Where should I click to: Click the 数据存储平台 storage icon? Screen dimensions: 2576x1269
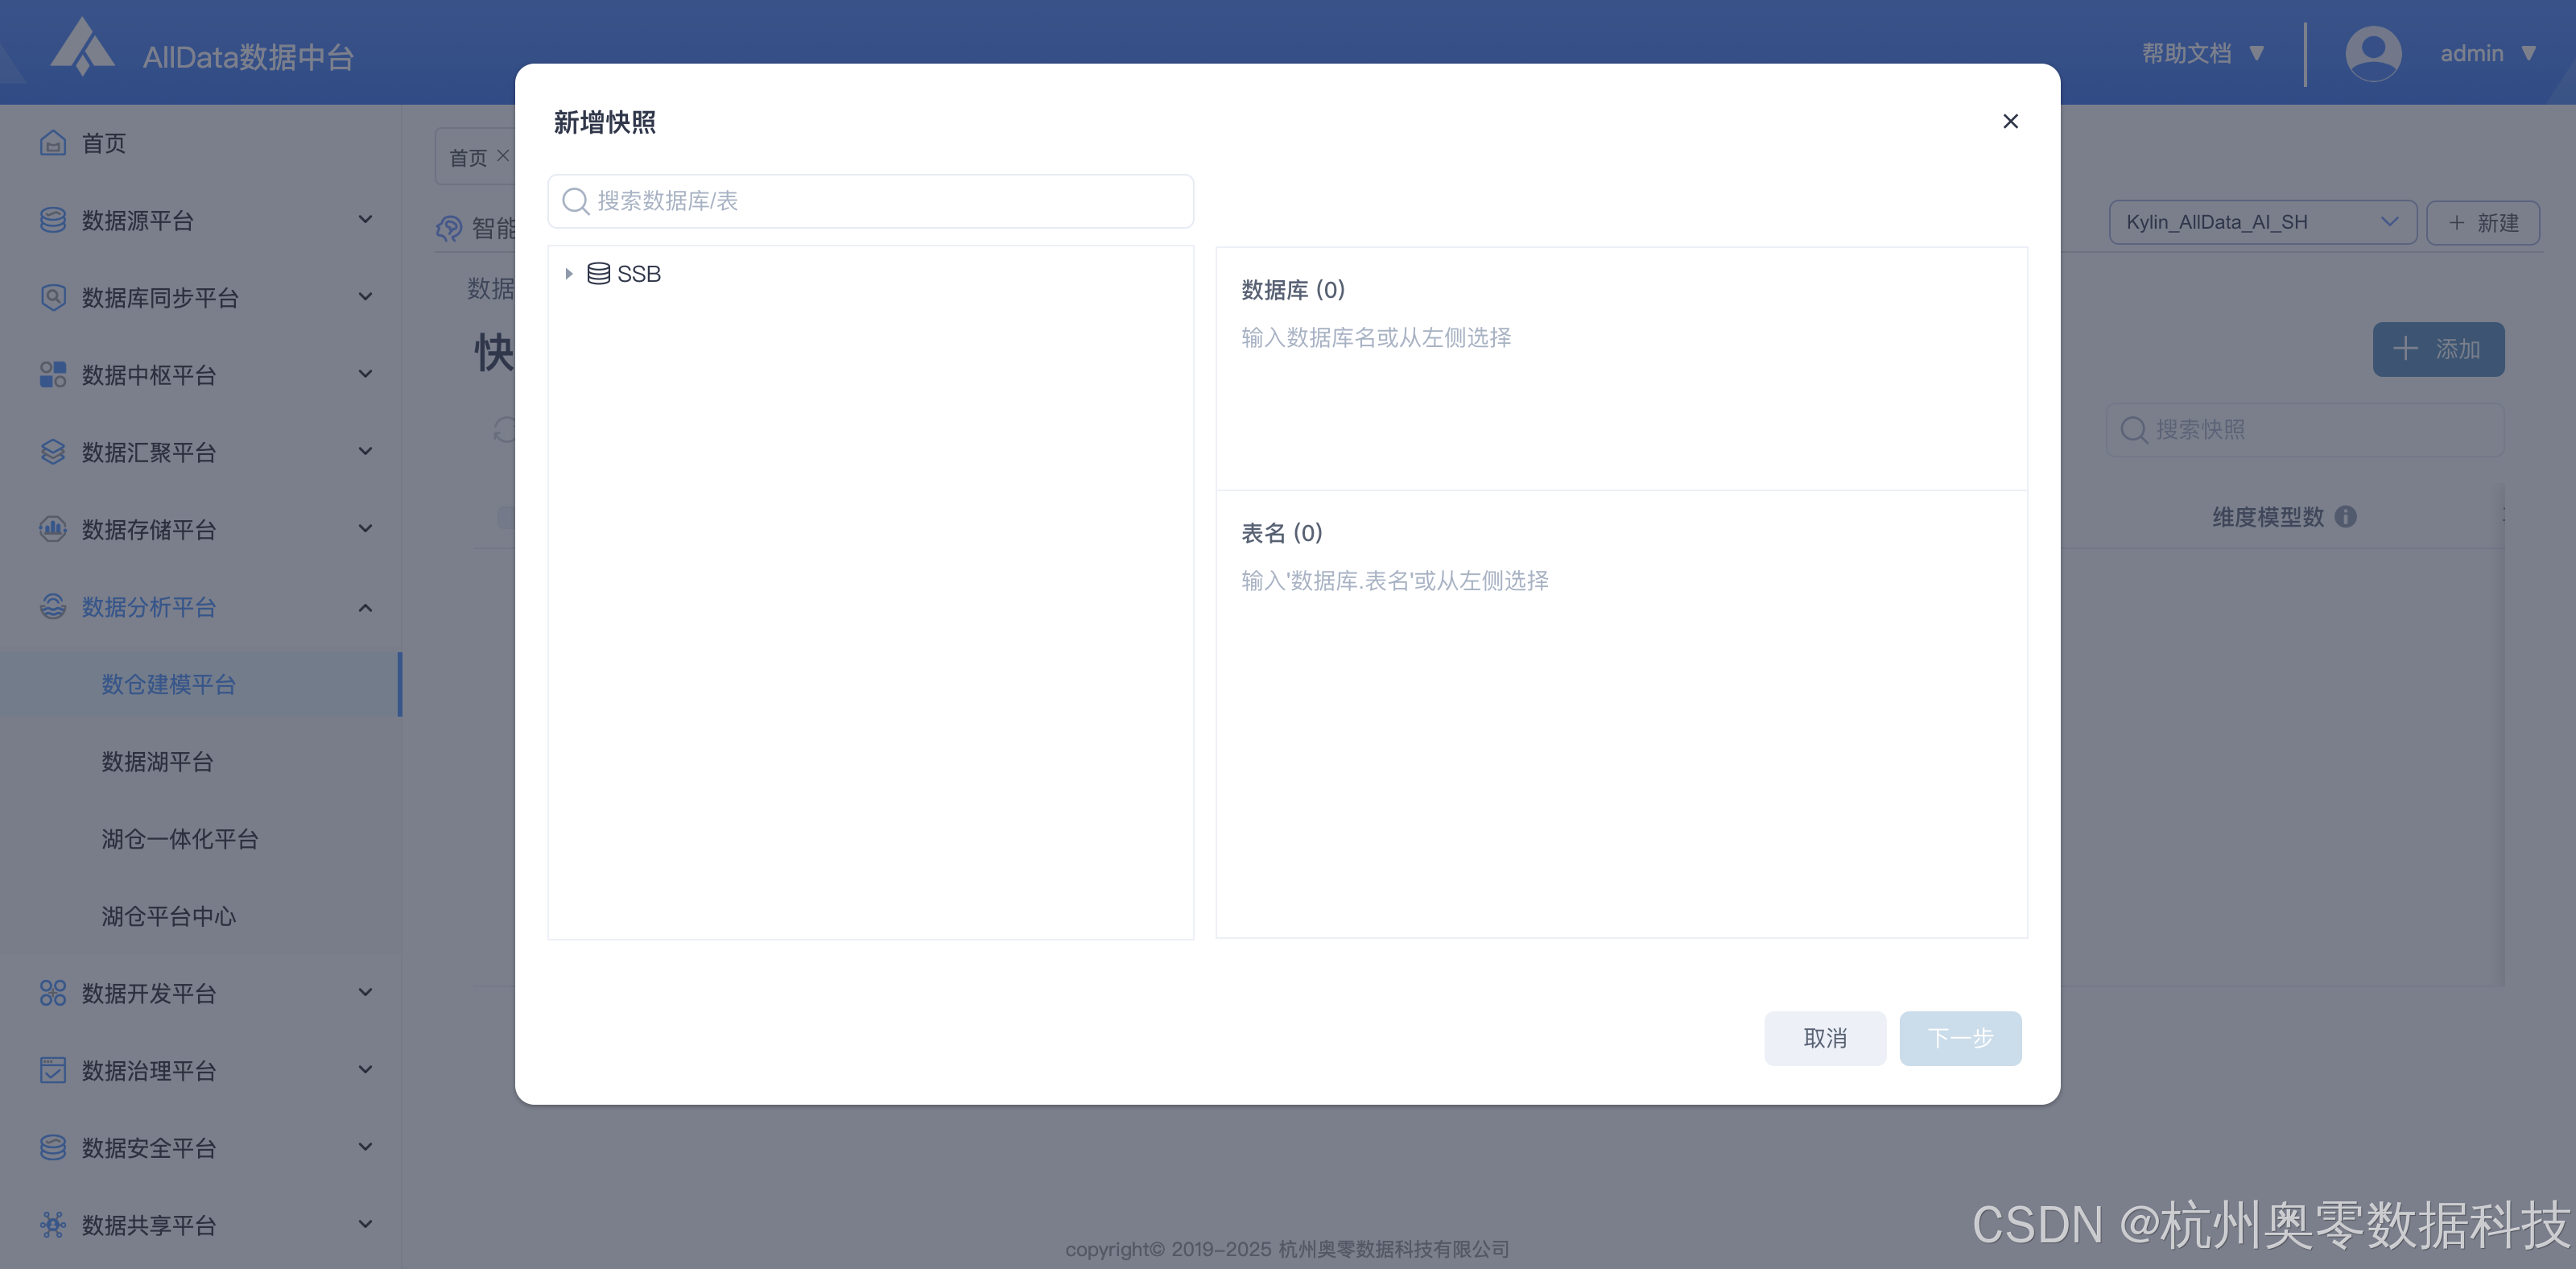pyautogui.click(x=53, y=530)
